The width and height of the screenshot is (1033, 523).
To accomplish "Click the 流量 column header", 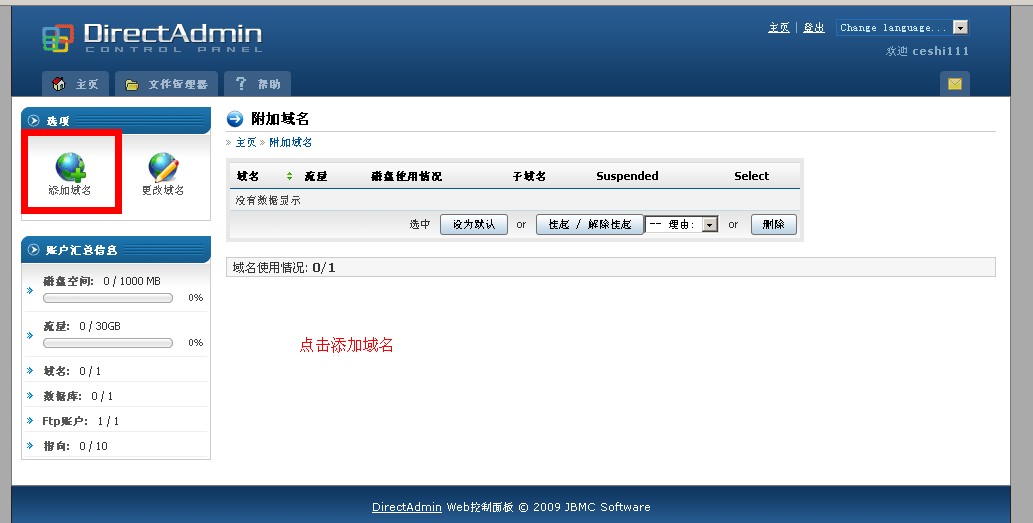I will (316, 176).
